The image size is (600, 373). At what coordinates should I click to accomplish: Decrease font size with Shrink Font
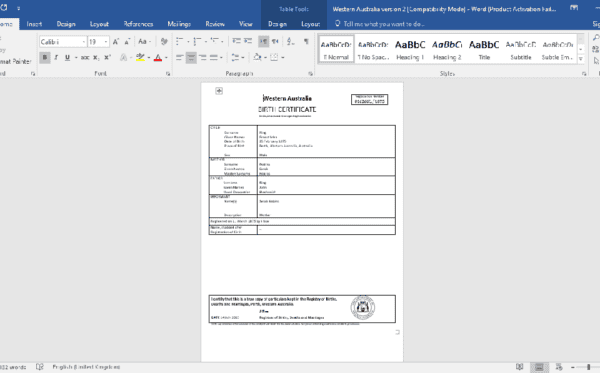click(127, 41)
